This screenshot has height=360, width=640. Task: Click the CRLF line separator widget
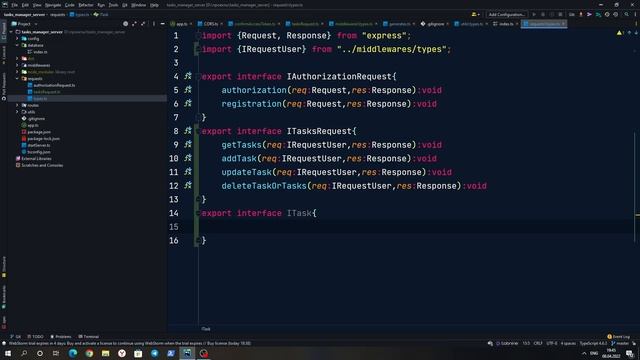[538, 344]
